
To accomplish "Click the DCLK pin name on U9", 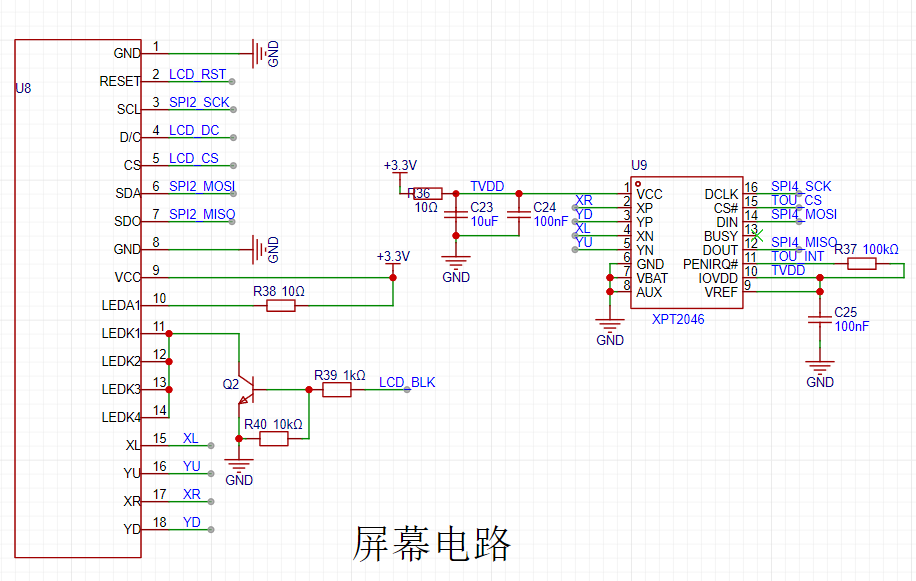I will 721,194.
